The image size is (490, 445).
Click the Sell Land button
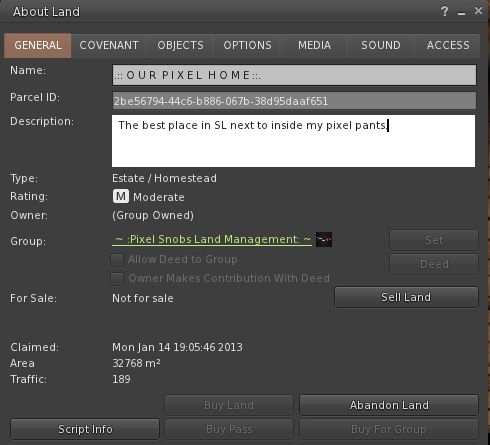(x=406, y=297)
